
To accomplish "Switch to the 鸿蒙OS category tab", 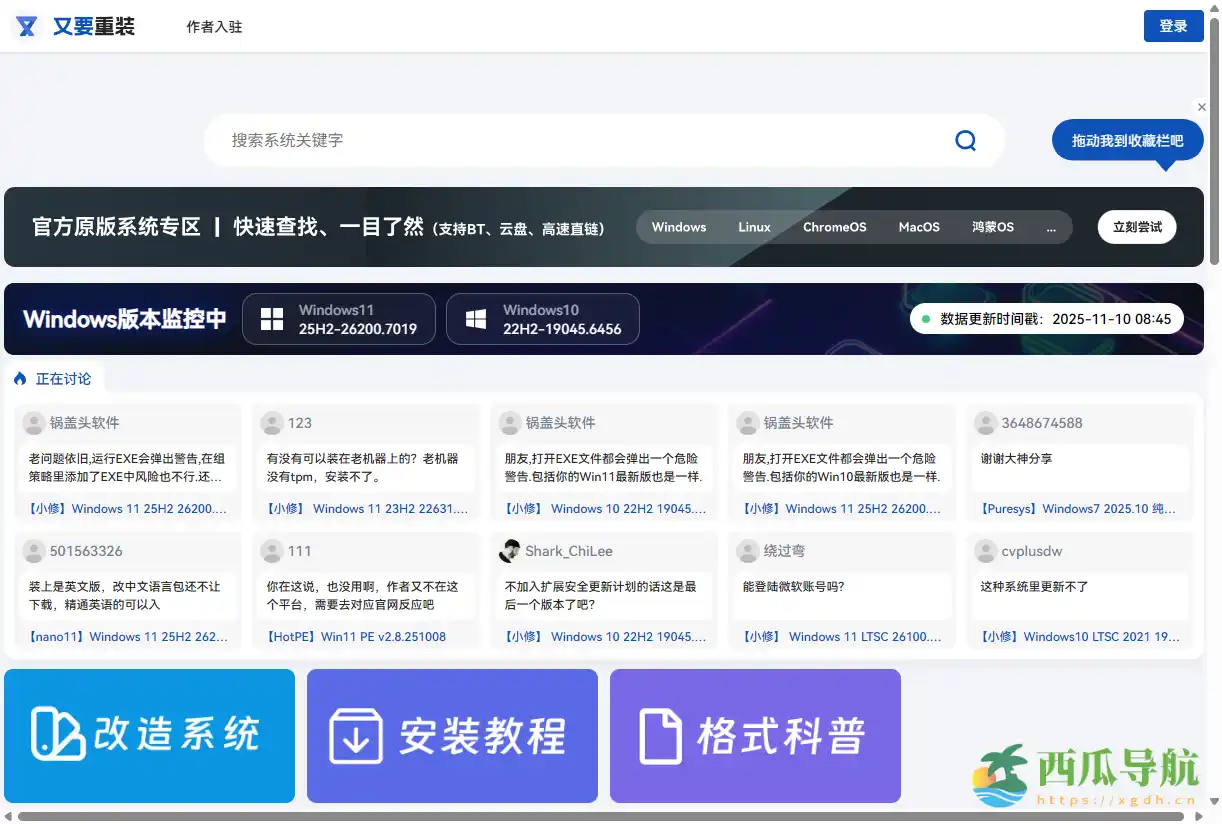I will [992, 227].
